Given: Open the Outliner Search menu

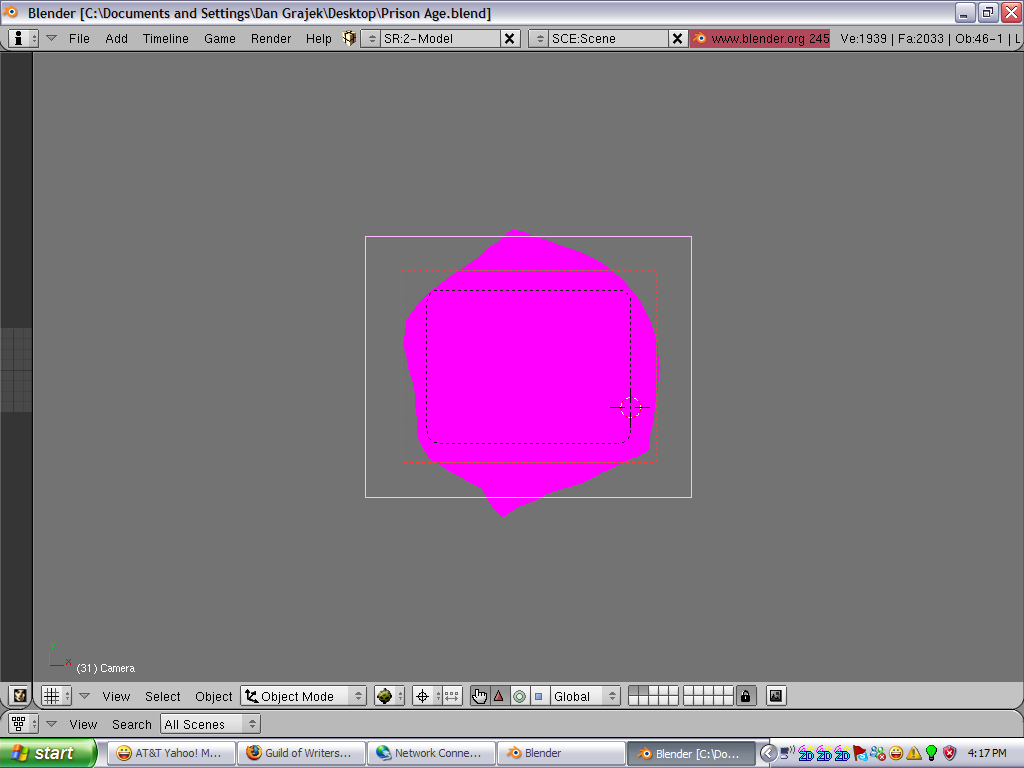Looking at the screenshot, I should tap(131, 724).
